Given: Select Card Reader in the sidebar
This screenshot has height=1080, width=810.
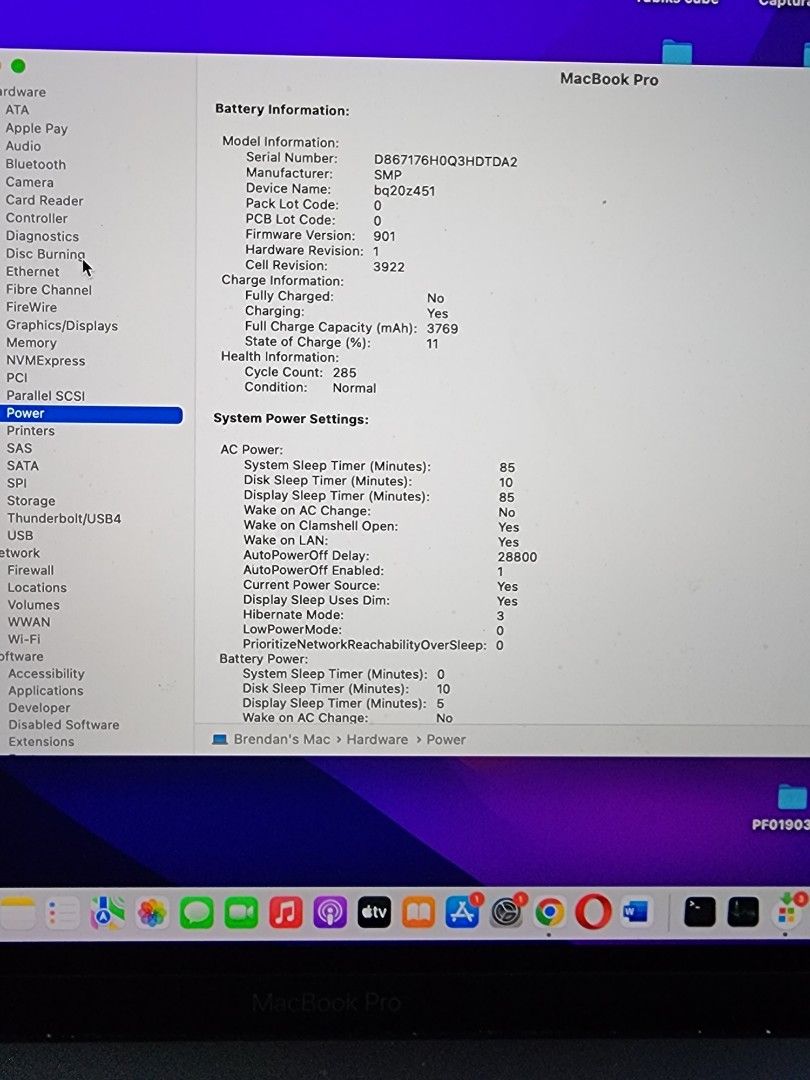Looking at the screenshot, I should tap(44, 200).
